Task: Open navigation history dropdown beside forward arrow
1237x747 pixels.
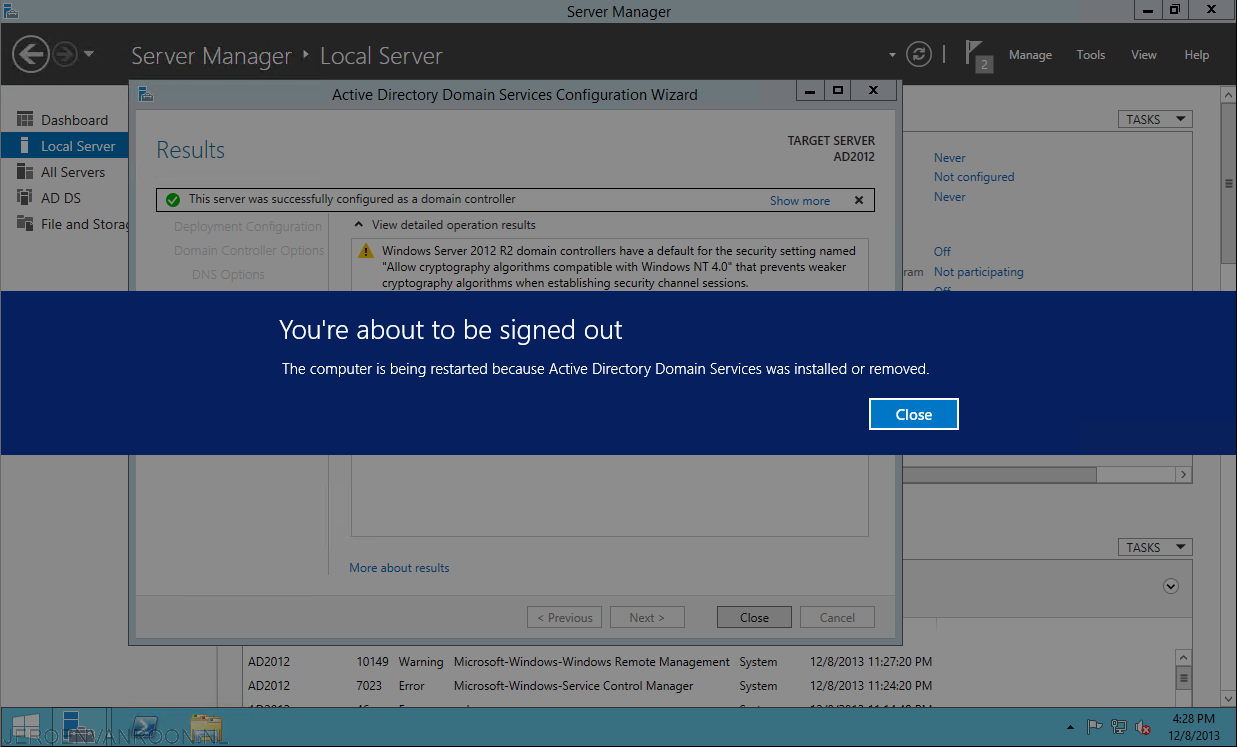Action: point(89,54)
